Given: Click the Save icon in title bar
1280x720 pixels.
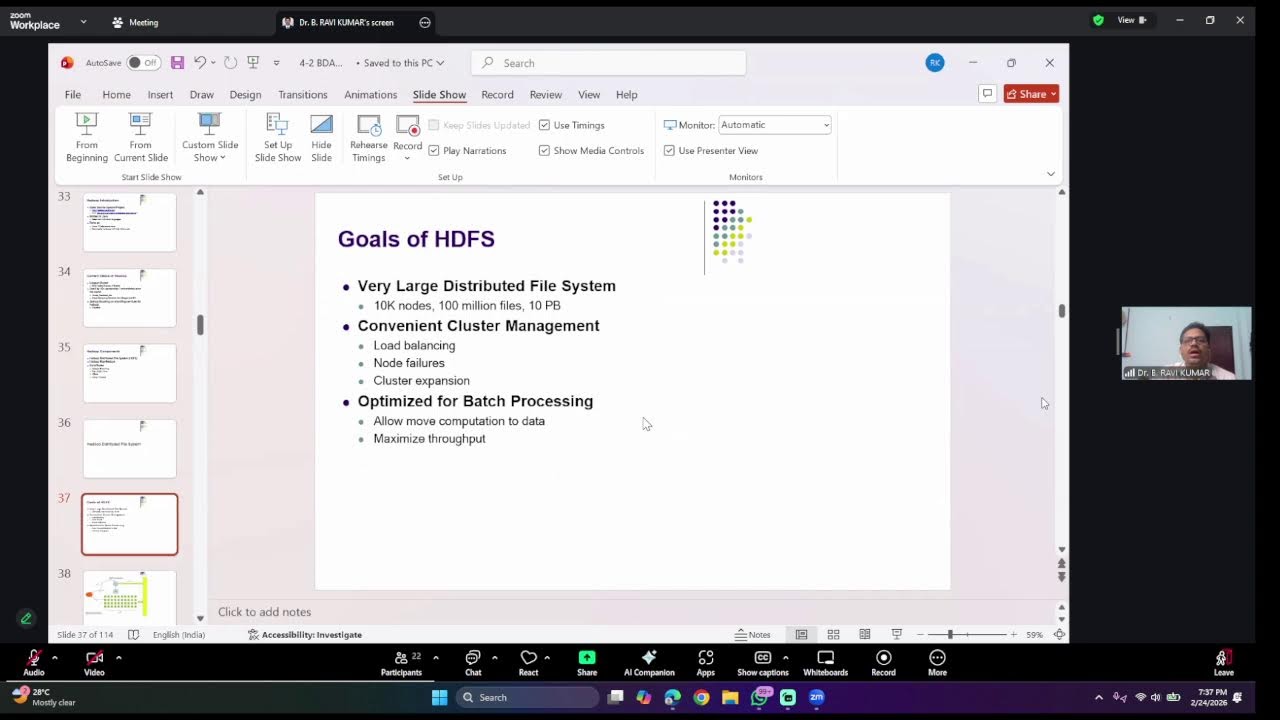Looking at the screenshot, I should point(177,63).
